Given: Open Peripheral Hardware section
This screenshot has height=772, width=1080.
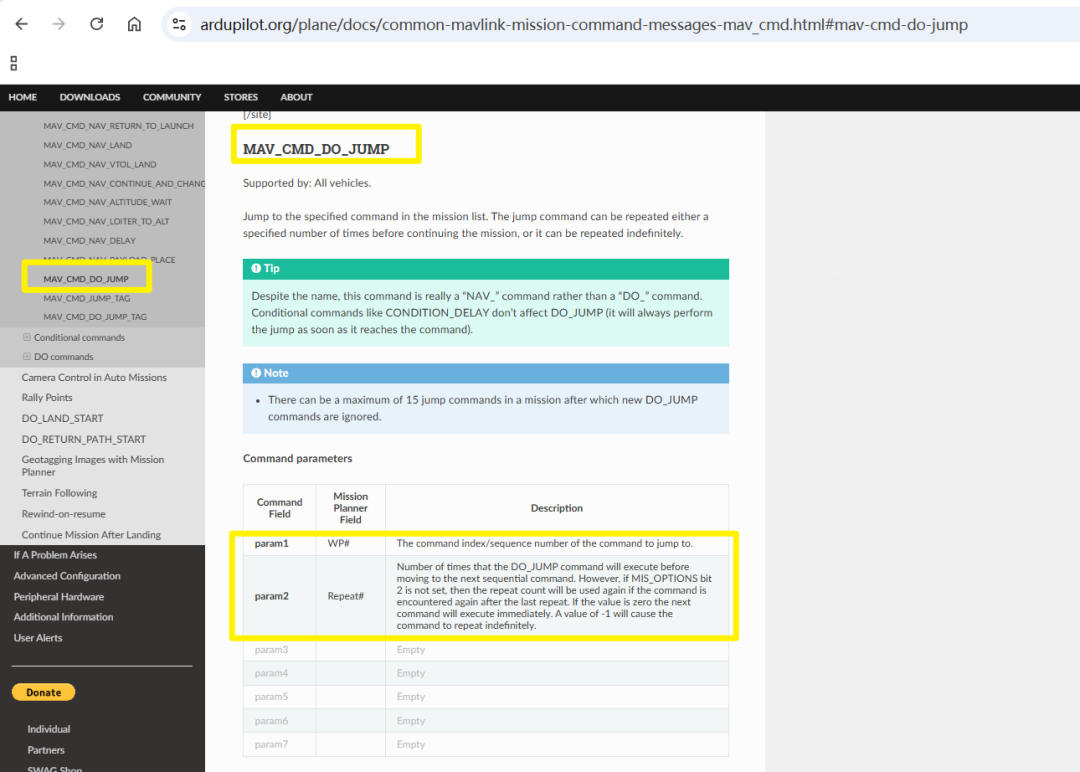Looking at the screenshot, I should [59, 596].
